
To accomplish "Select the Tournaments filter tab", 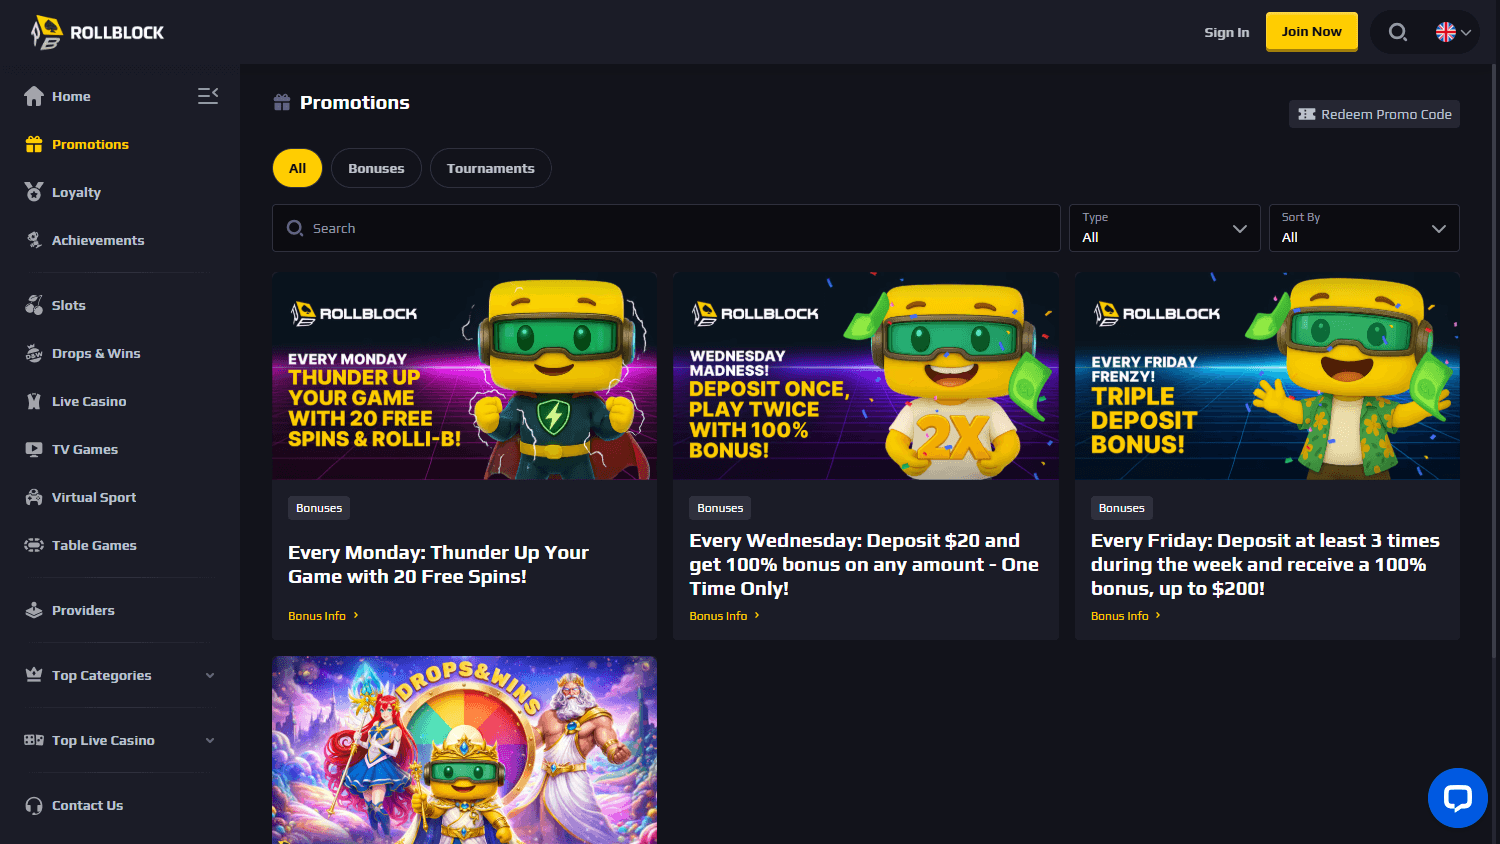I will (x=490, y=168).
